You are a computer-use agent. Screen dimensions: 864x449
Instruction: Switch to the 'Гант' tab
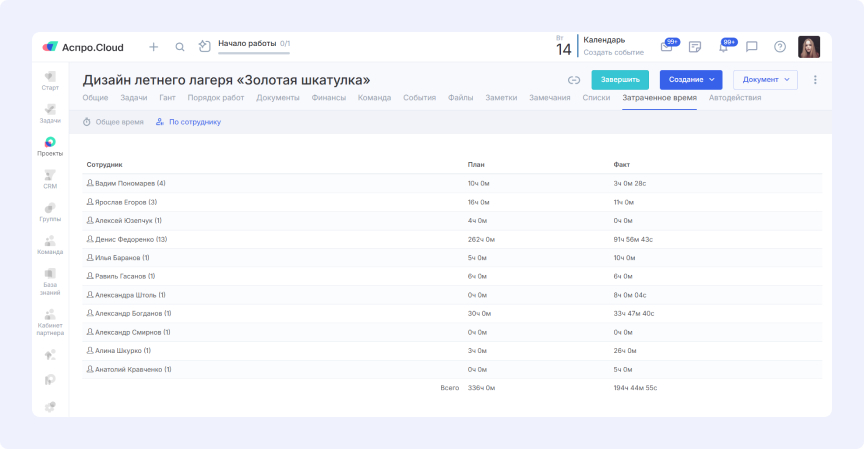(167, 98)
